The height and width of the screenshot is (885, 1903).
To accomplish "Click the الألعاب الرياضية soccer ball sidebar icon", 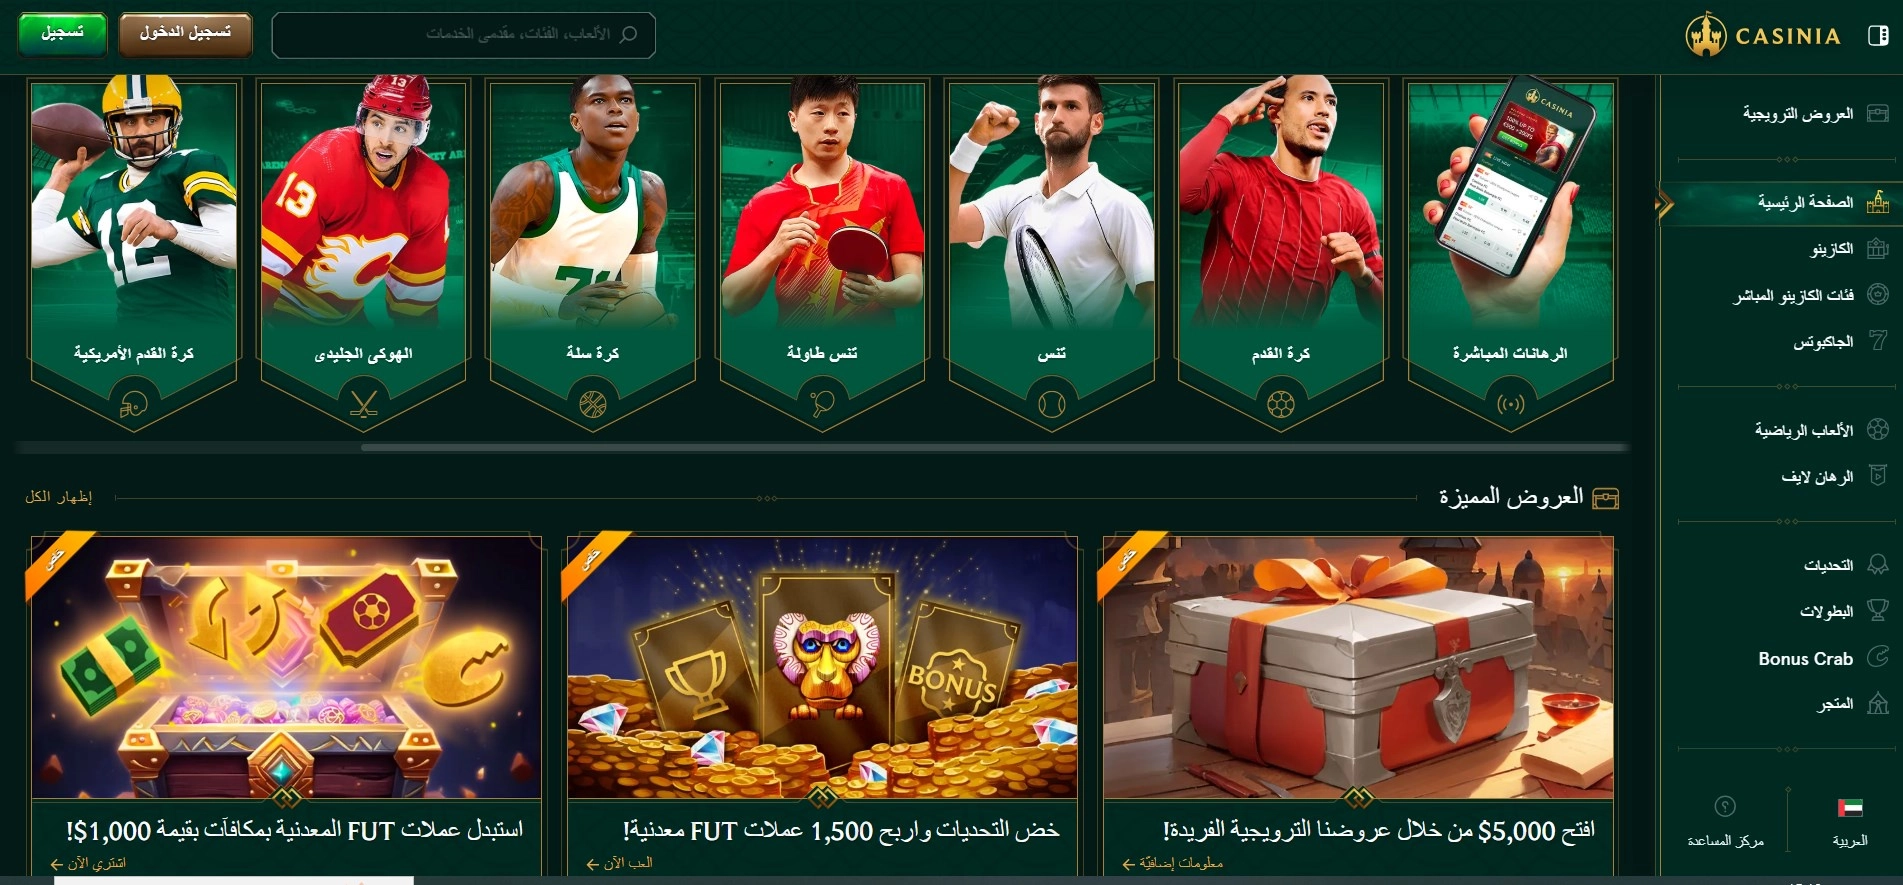I will click(x=1878, y=430).
